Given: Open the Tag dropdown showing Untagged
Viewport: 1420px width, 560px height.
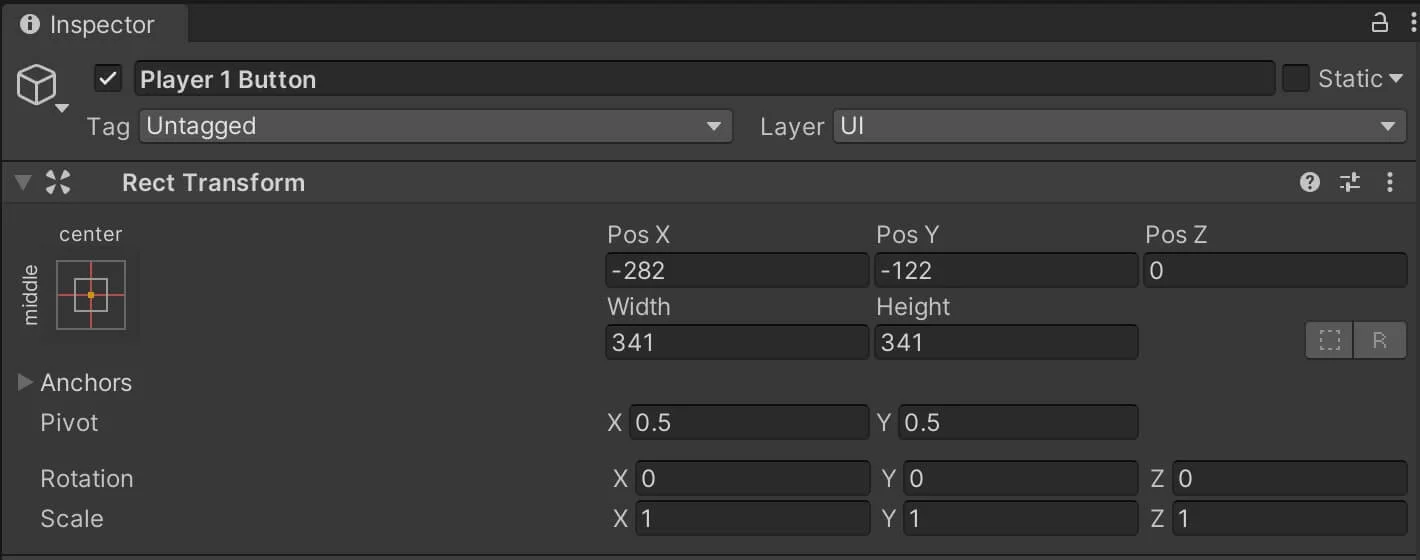Looking at the screenshot, I should [436, 126].
